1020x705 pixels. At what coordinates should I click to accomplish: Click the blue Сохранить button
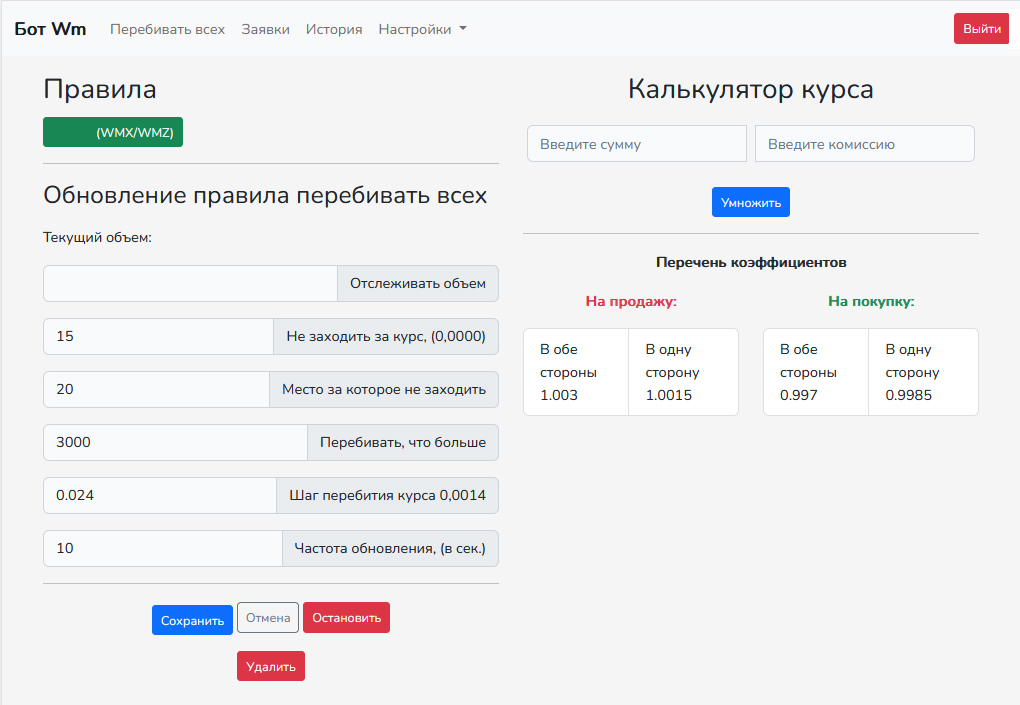click(x=193, y=620)
